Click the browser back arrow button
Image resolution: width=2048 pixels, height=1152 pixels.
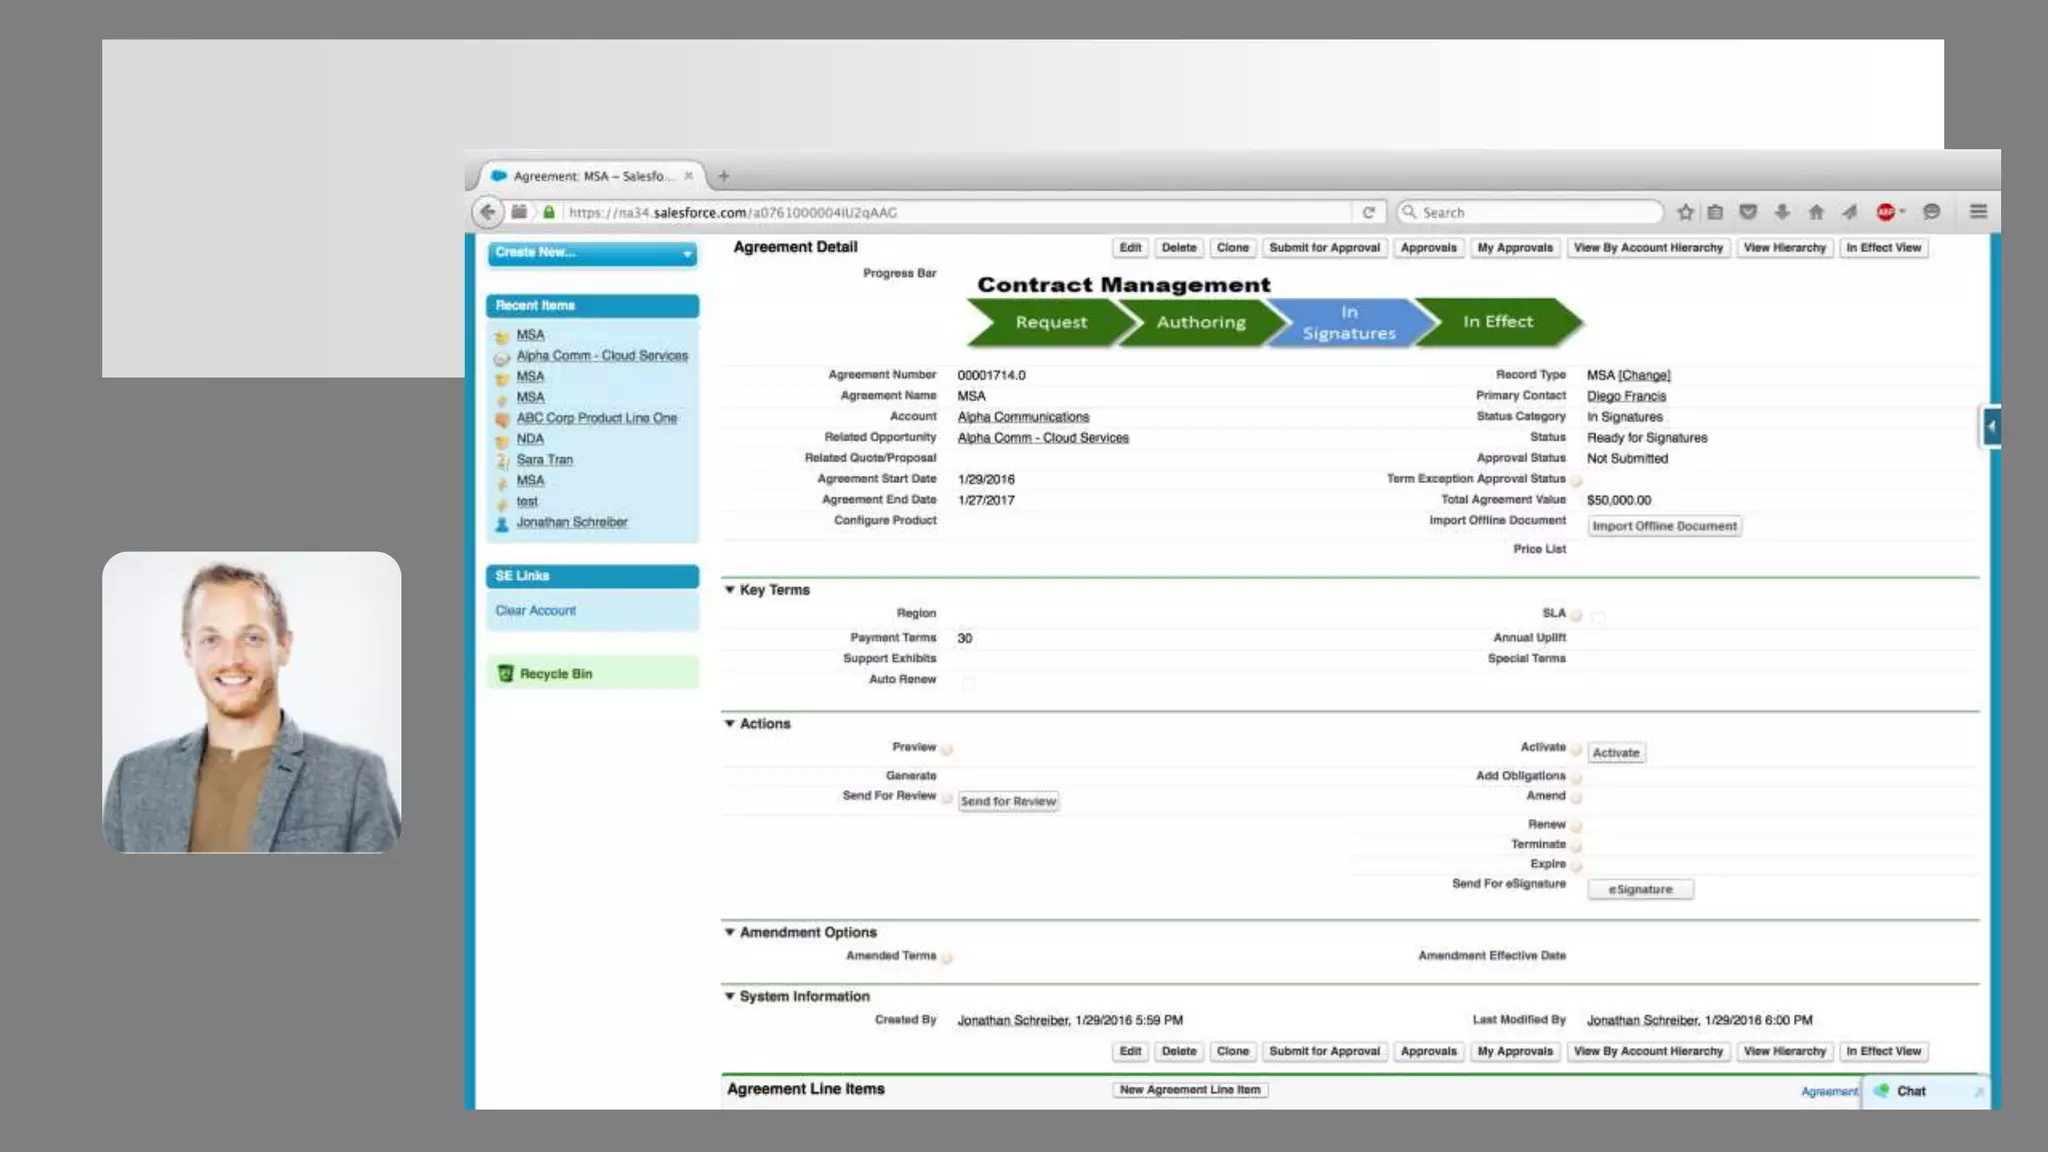coord(487,212)
